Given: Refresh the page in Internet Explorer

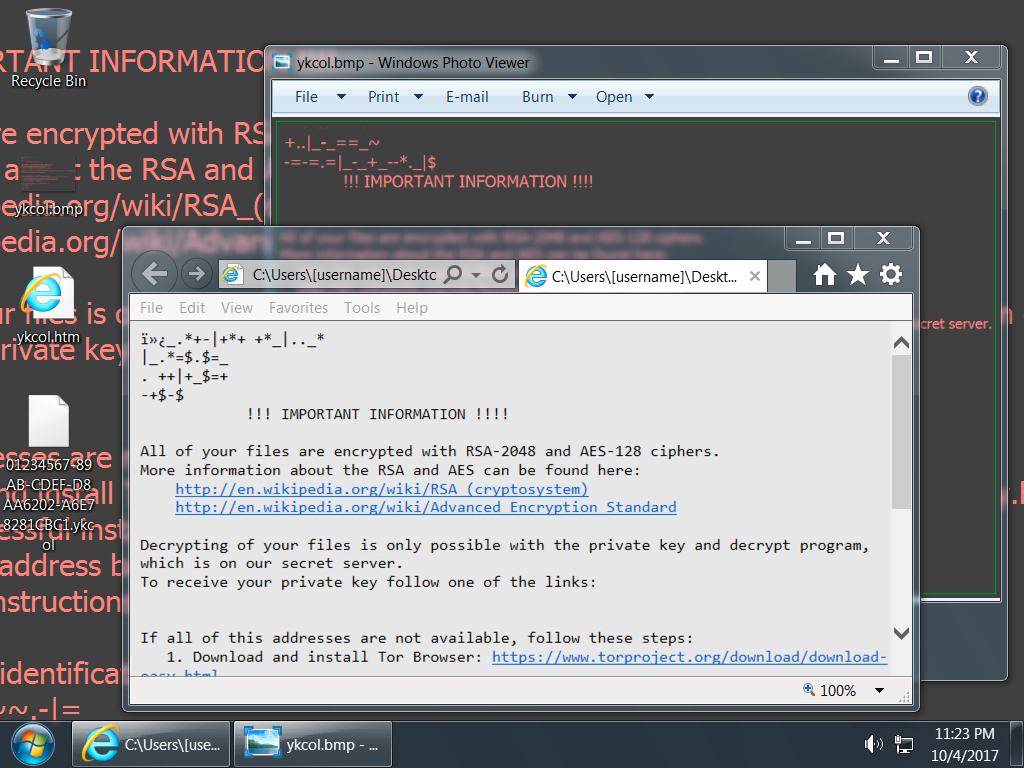Looking at the screenshot, I should [x=500, y=274].
